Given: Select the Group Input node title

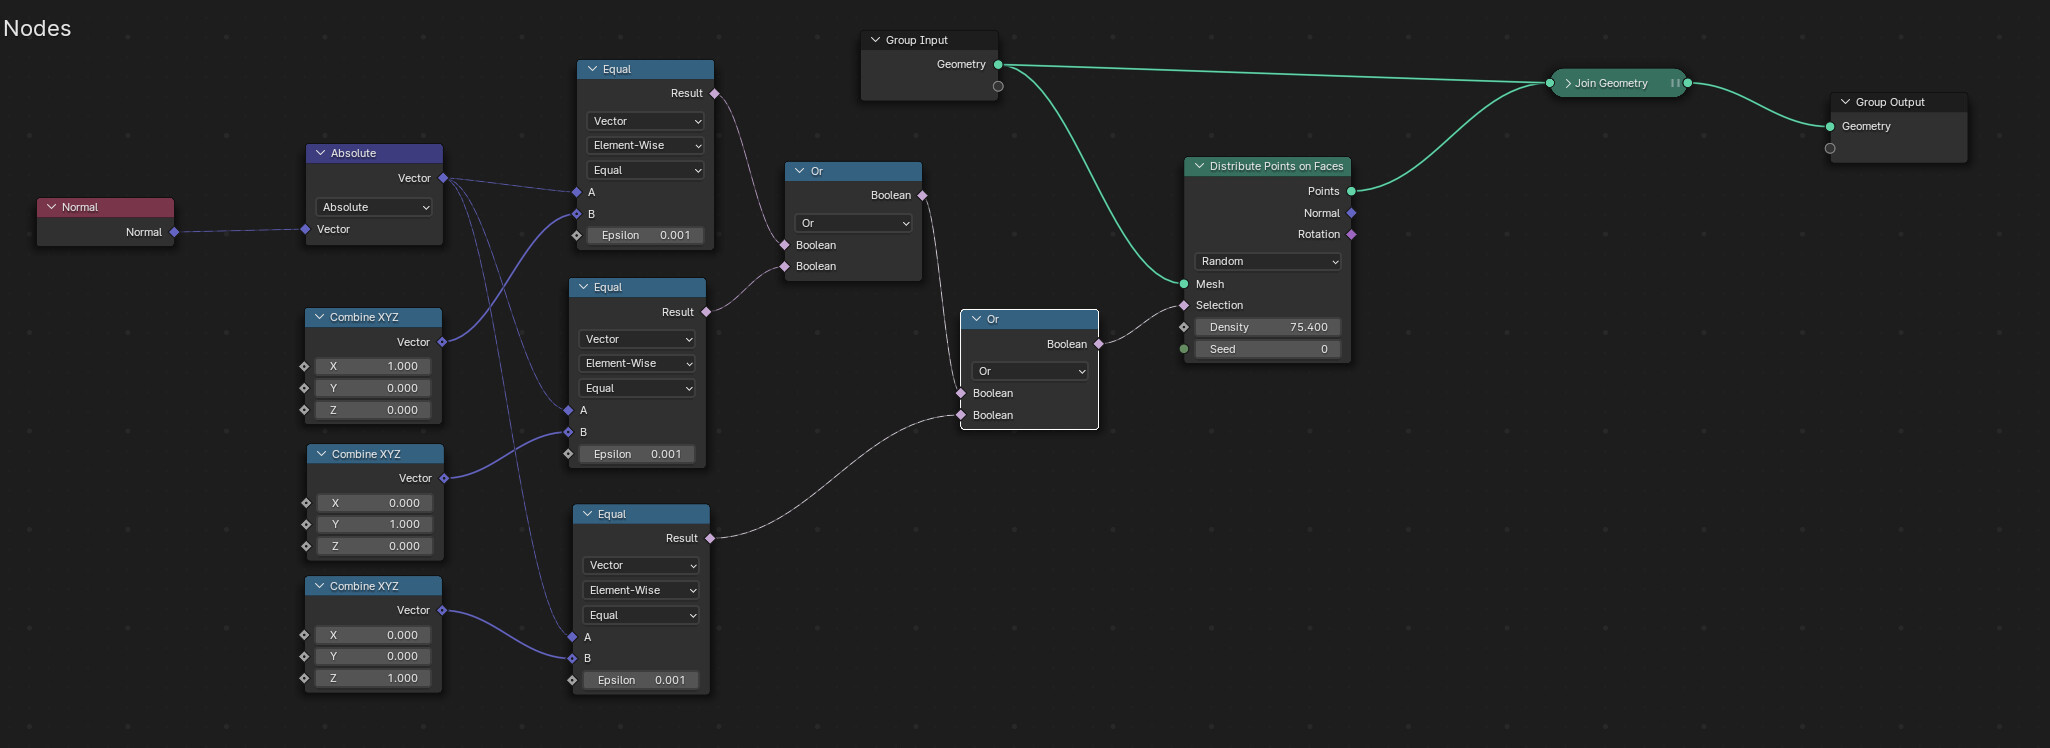Looking at the screenshot, I should click(x=916, y=40).
